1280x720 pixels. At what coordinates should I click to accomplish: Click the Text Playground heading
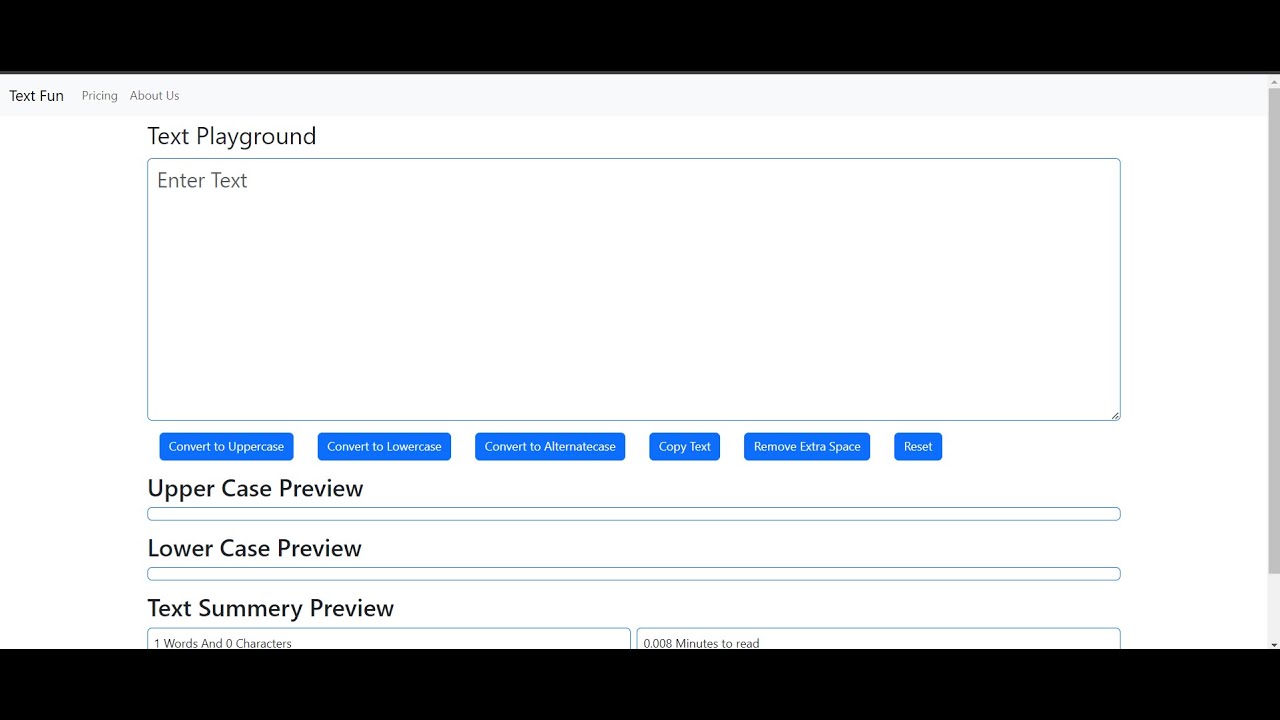(x=232, y=136)
